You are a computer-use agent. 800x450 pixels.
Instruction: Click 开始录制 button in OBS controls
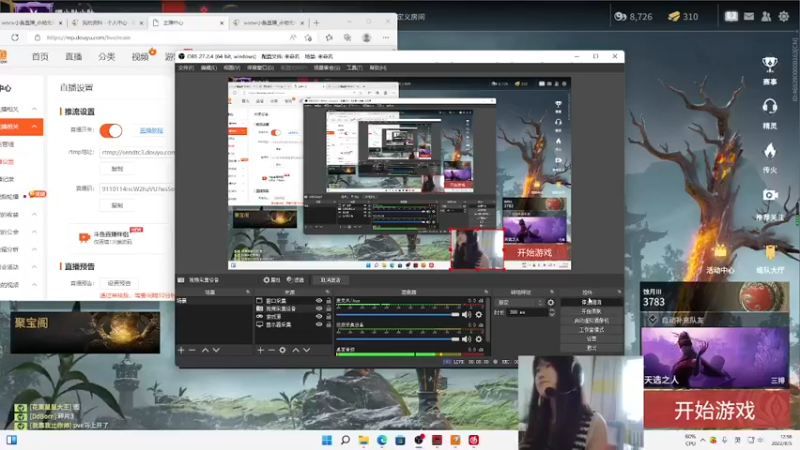591,311
